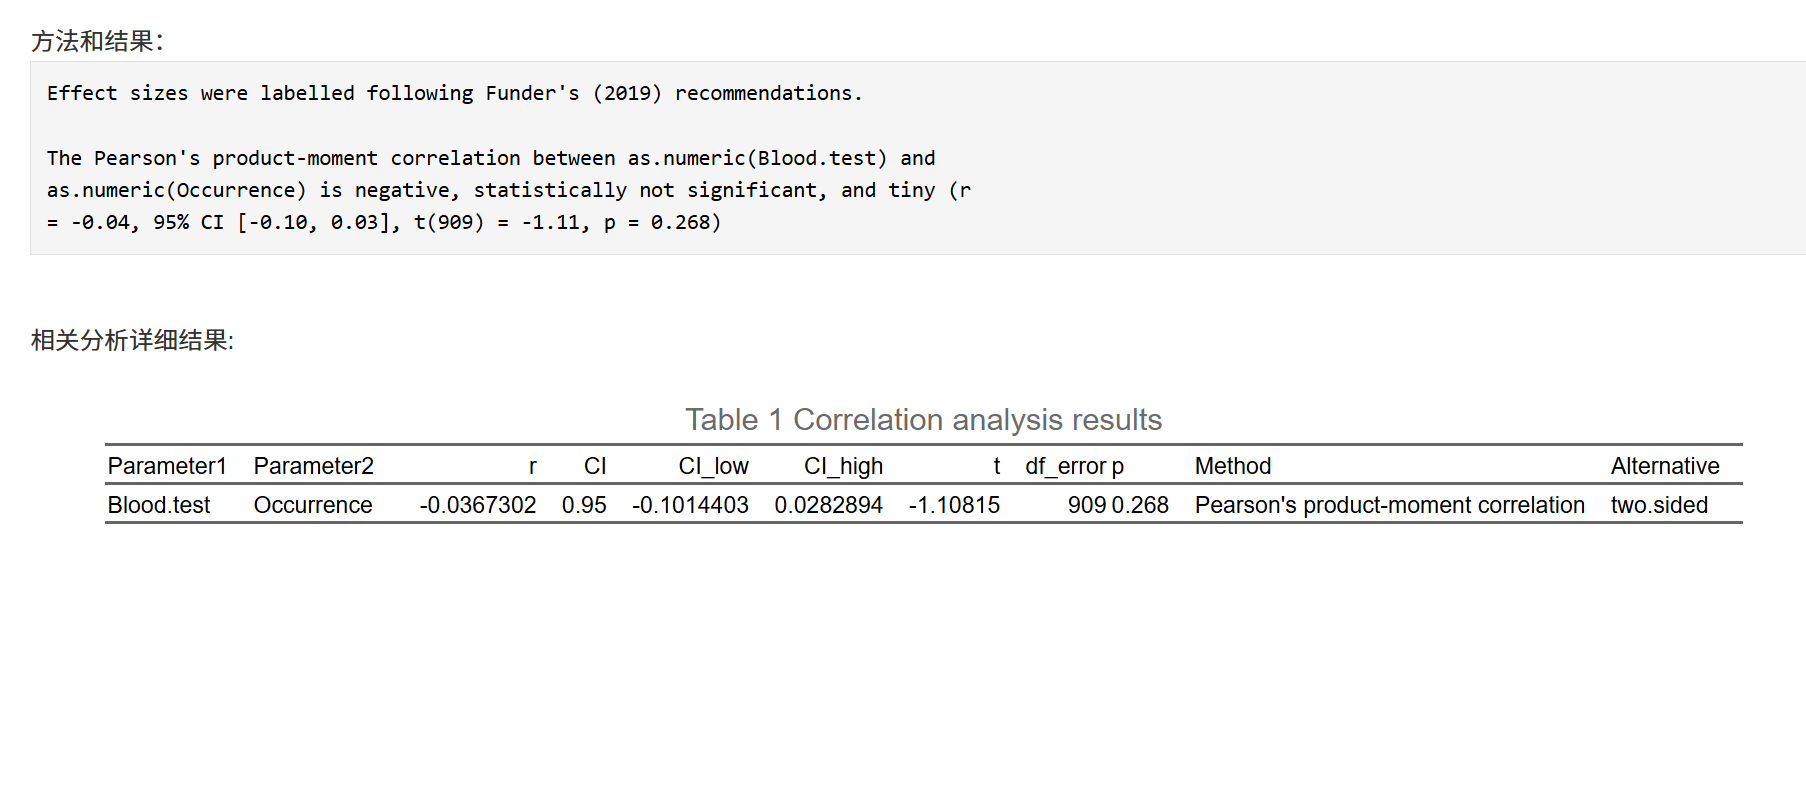
Task: Click the r value -0.0367302
Action: (478, 505)
